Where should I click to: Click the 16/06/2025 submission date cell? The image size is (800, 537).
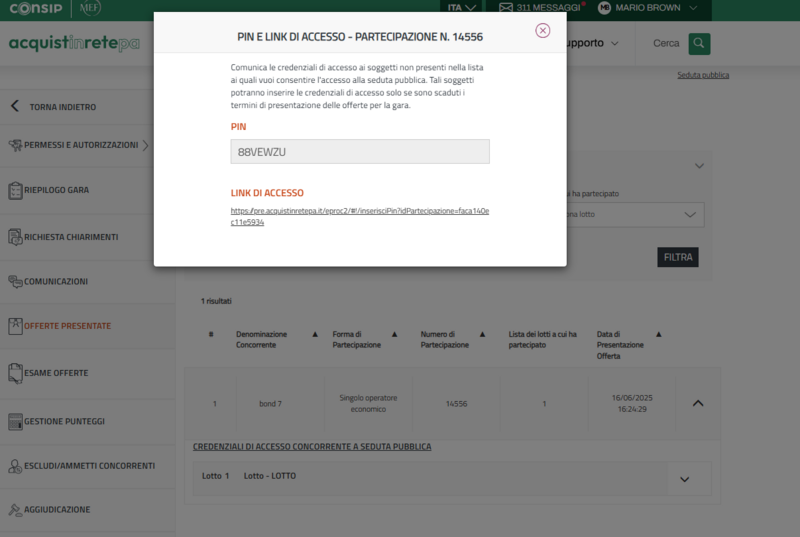coord(632,403)
